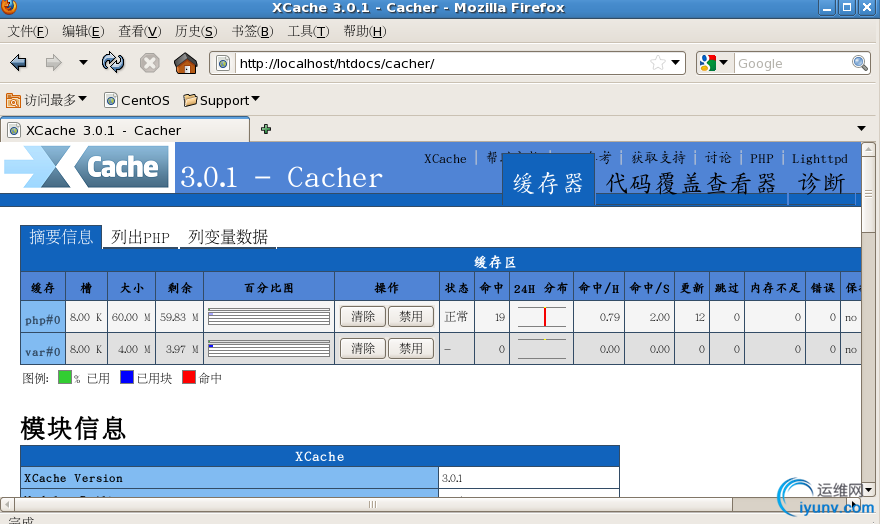Open the PHP link in the header
The image size is (880, 524).
[762, 159]
